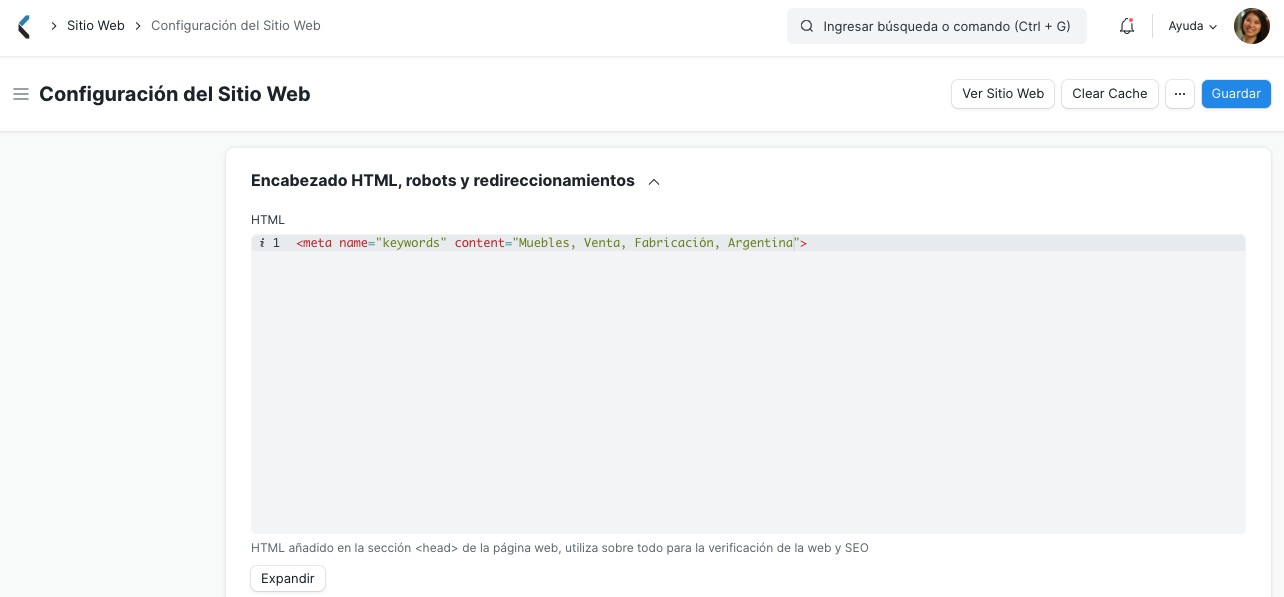Image resolution: width=1284 pixels, height=597 pixels.
Task: Select the meta keywords code line
Action: pyautogui.click(x=550, y=242)
